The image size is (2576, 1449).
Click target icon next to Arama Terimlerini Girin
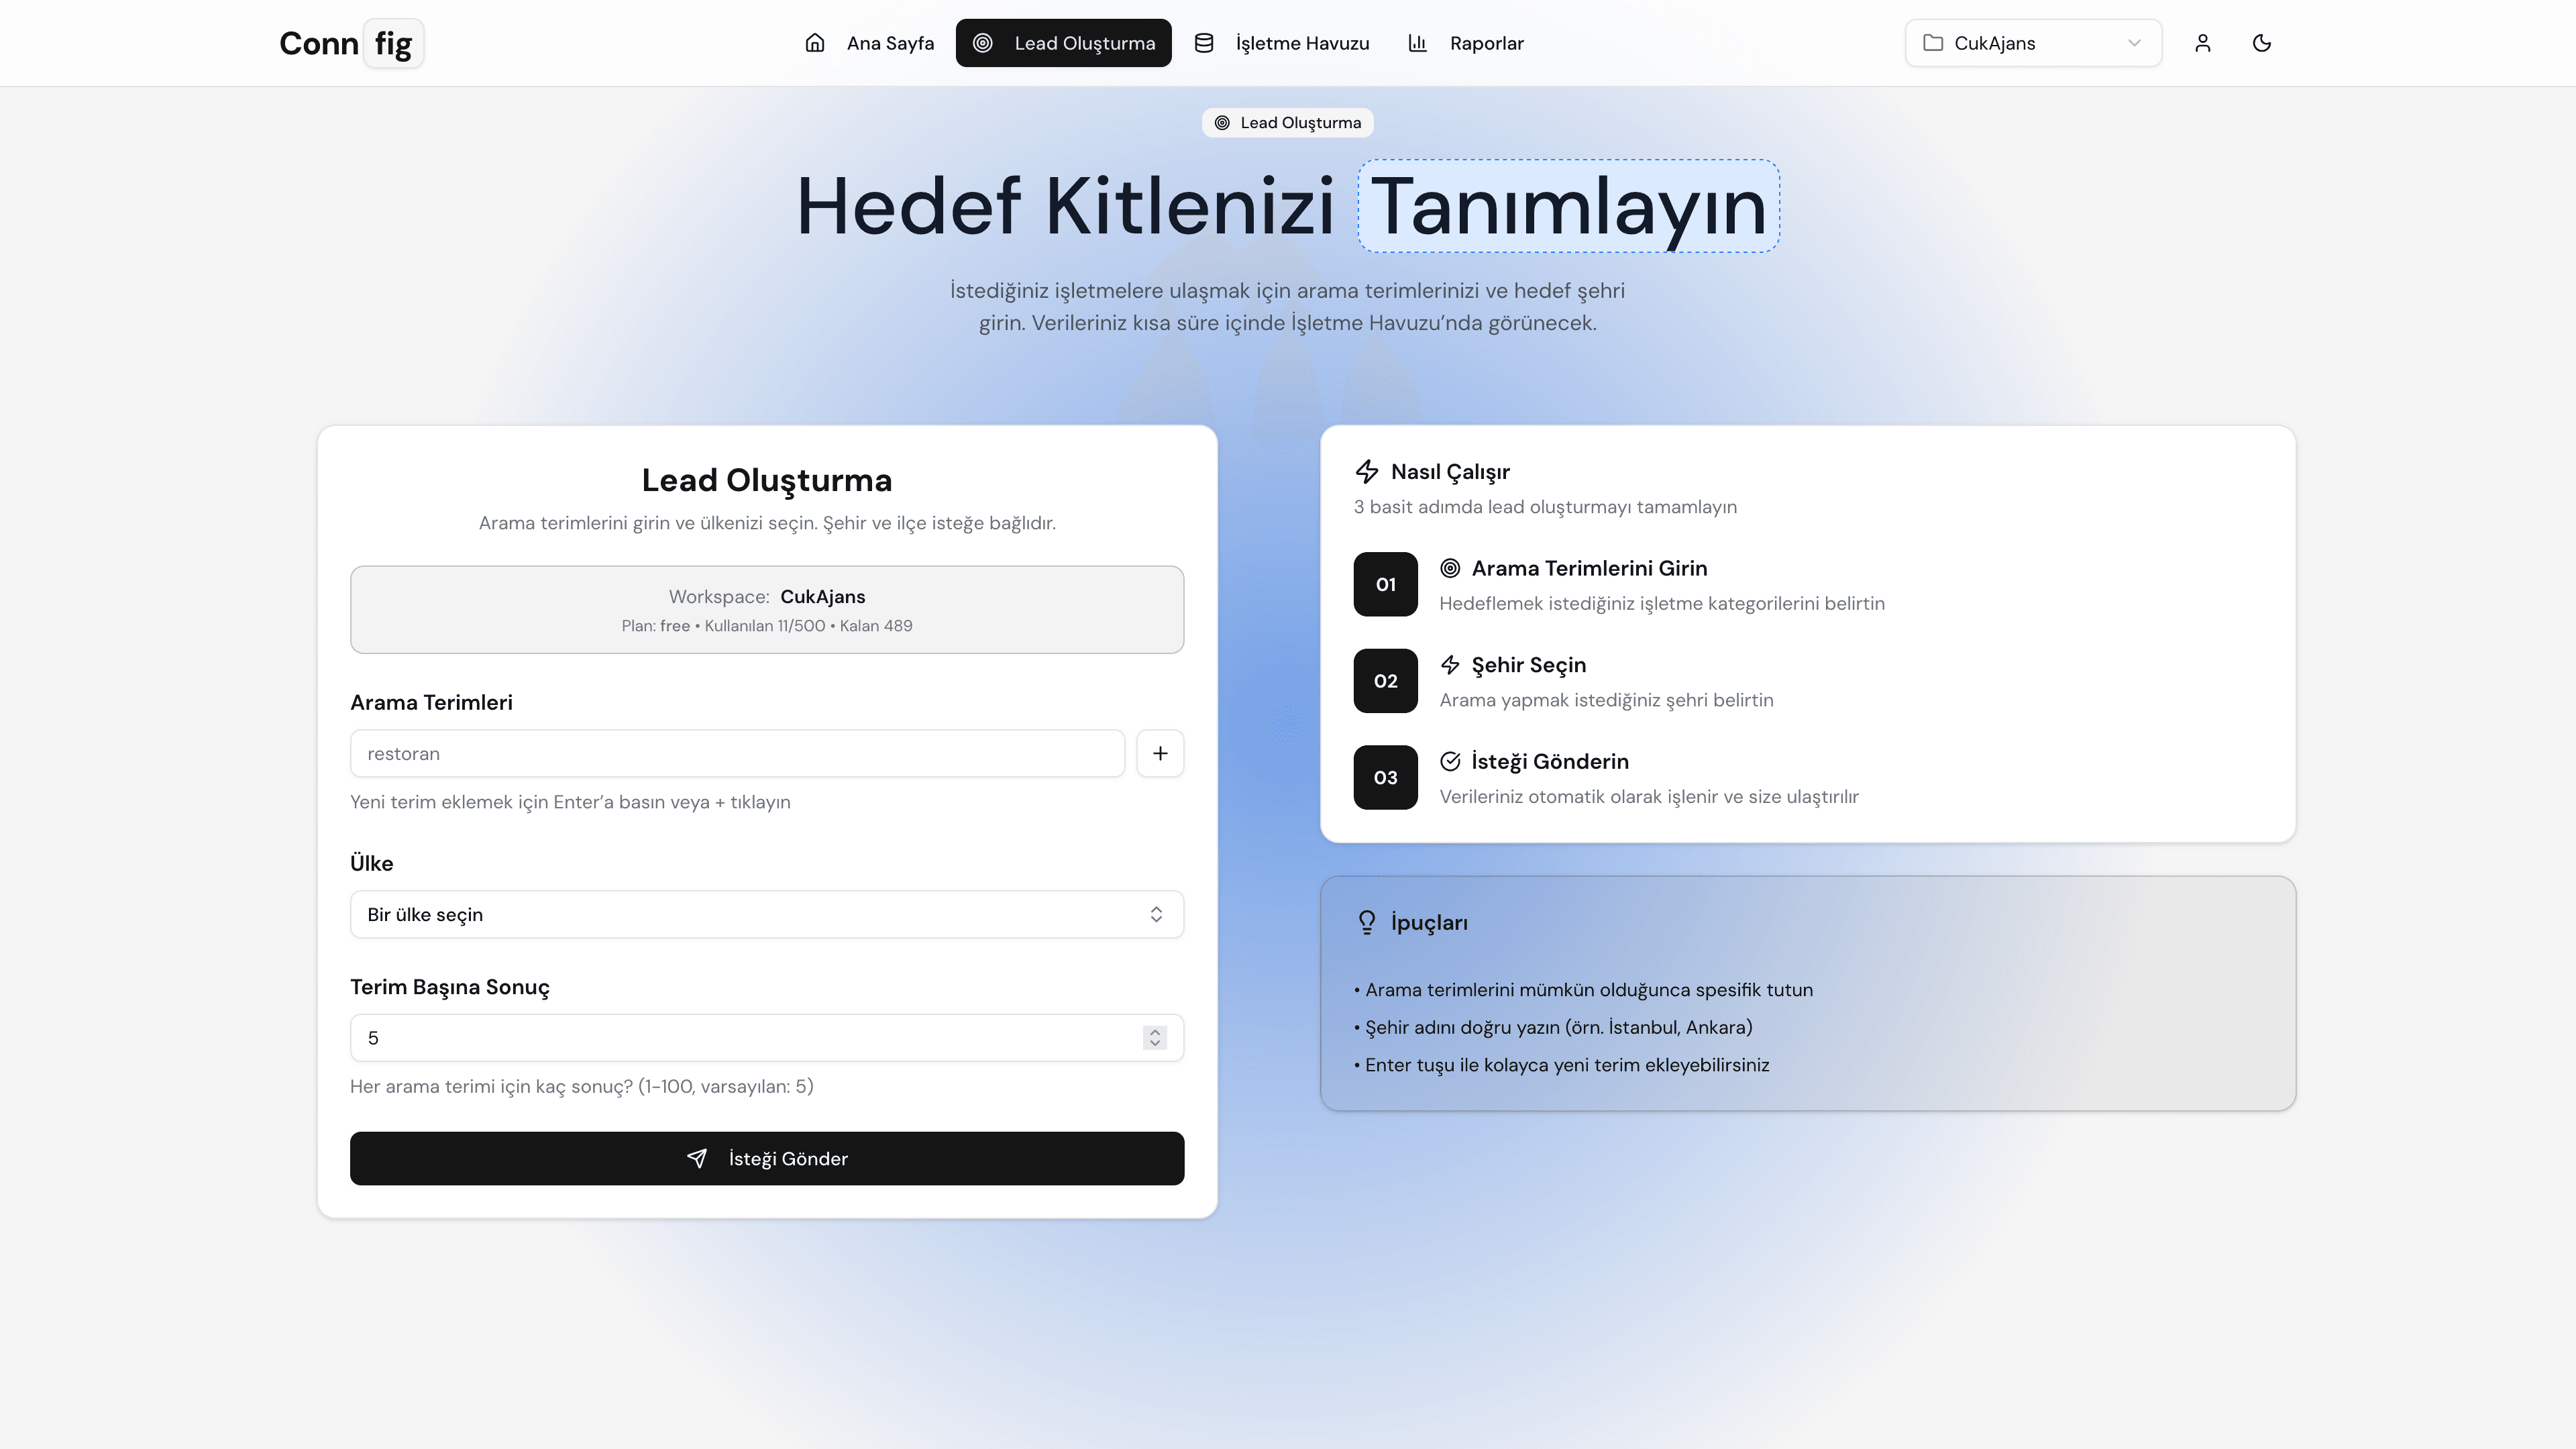1450,568
